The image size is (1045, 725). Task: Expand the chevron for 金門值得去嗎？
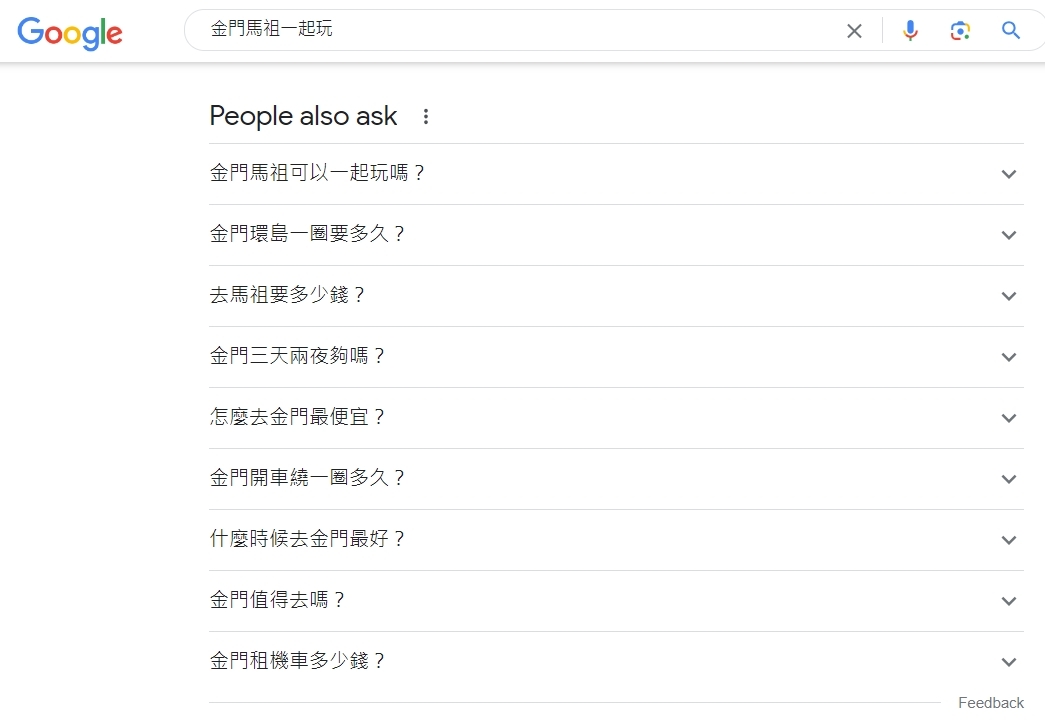1008,601
